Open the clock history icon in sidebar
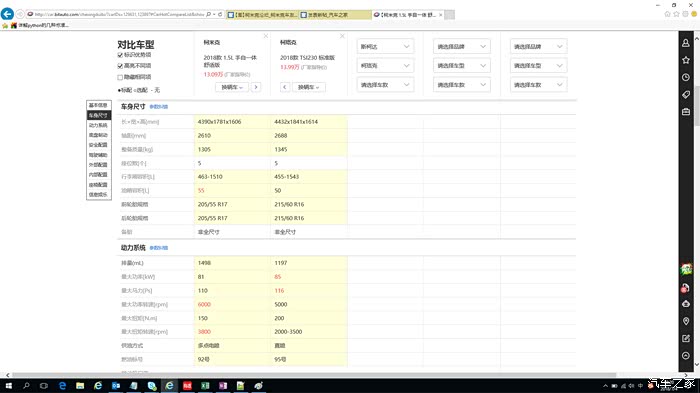The image size is (700, 393). (686, 77)
